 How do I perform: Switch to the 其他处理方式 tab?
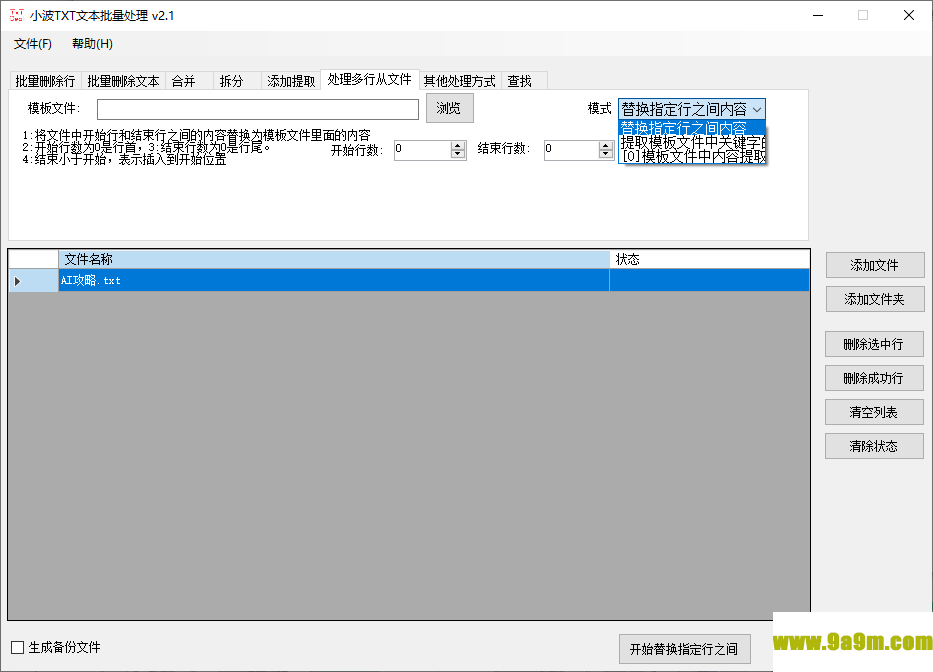(x=459, y=81)
